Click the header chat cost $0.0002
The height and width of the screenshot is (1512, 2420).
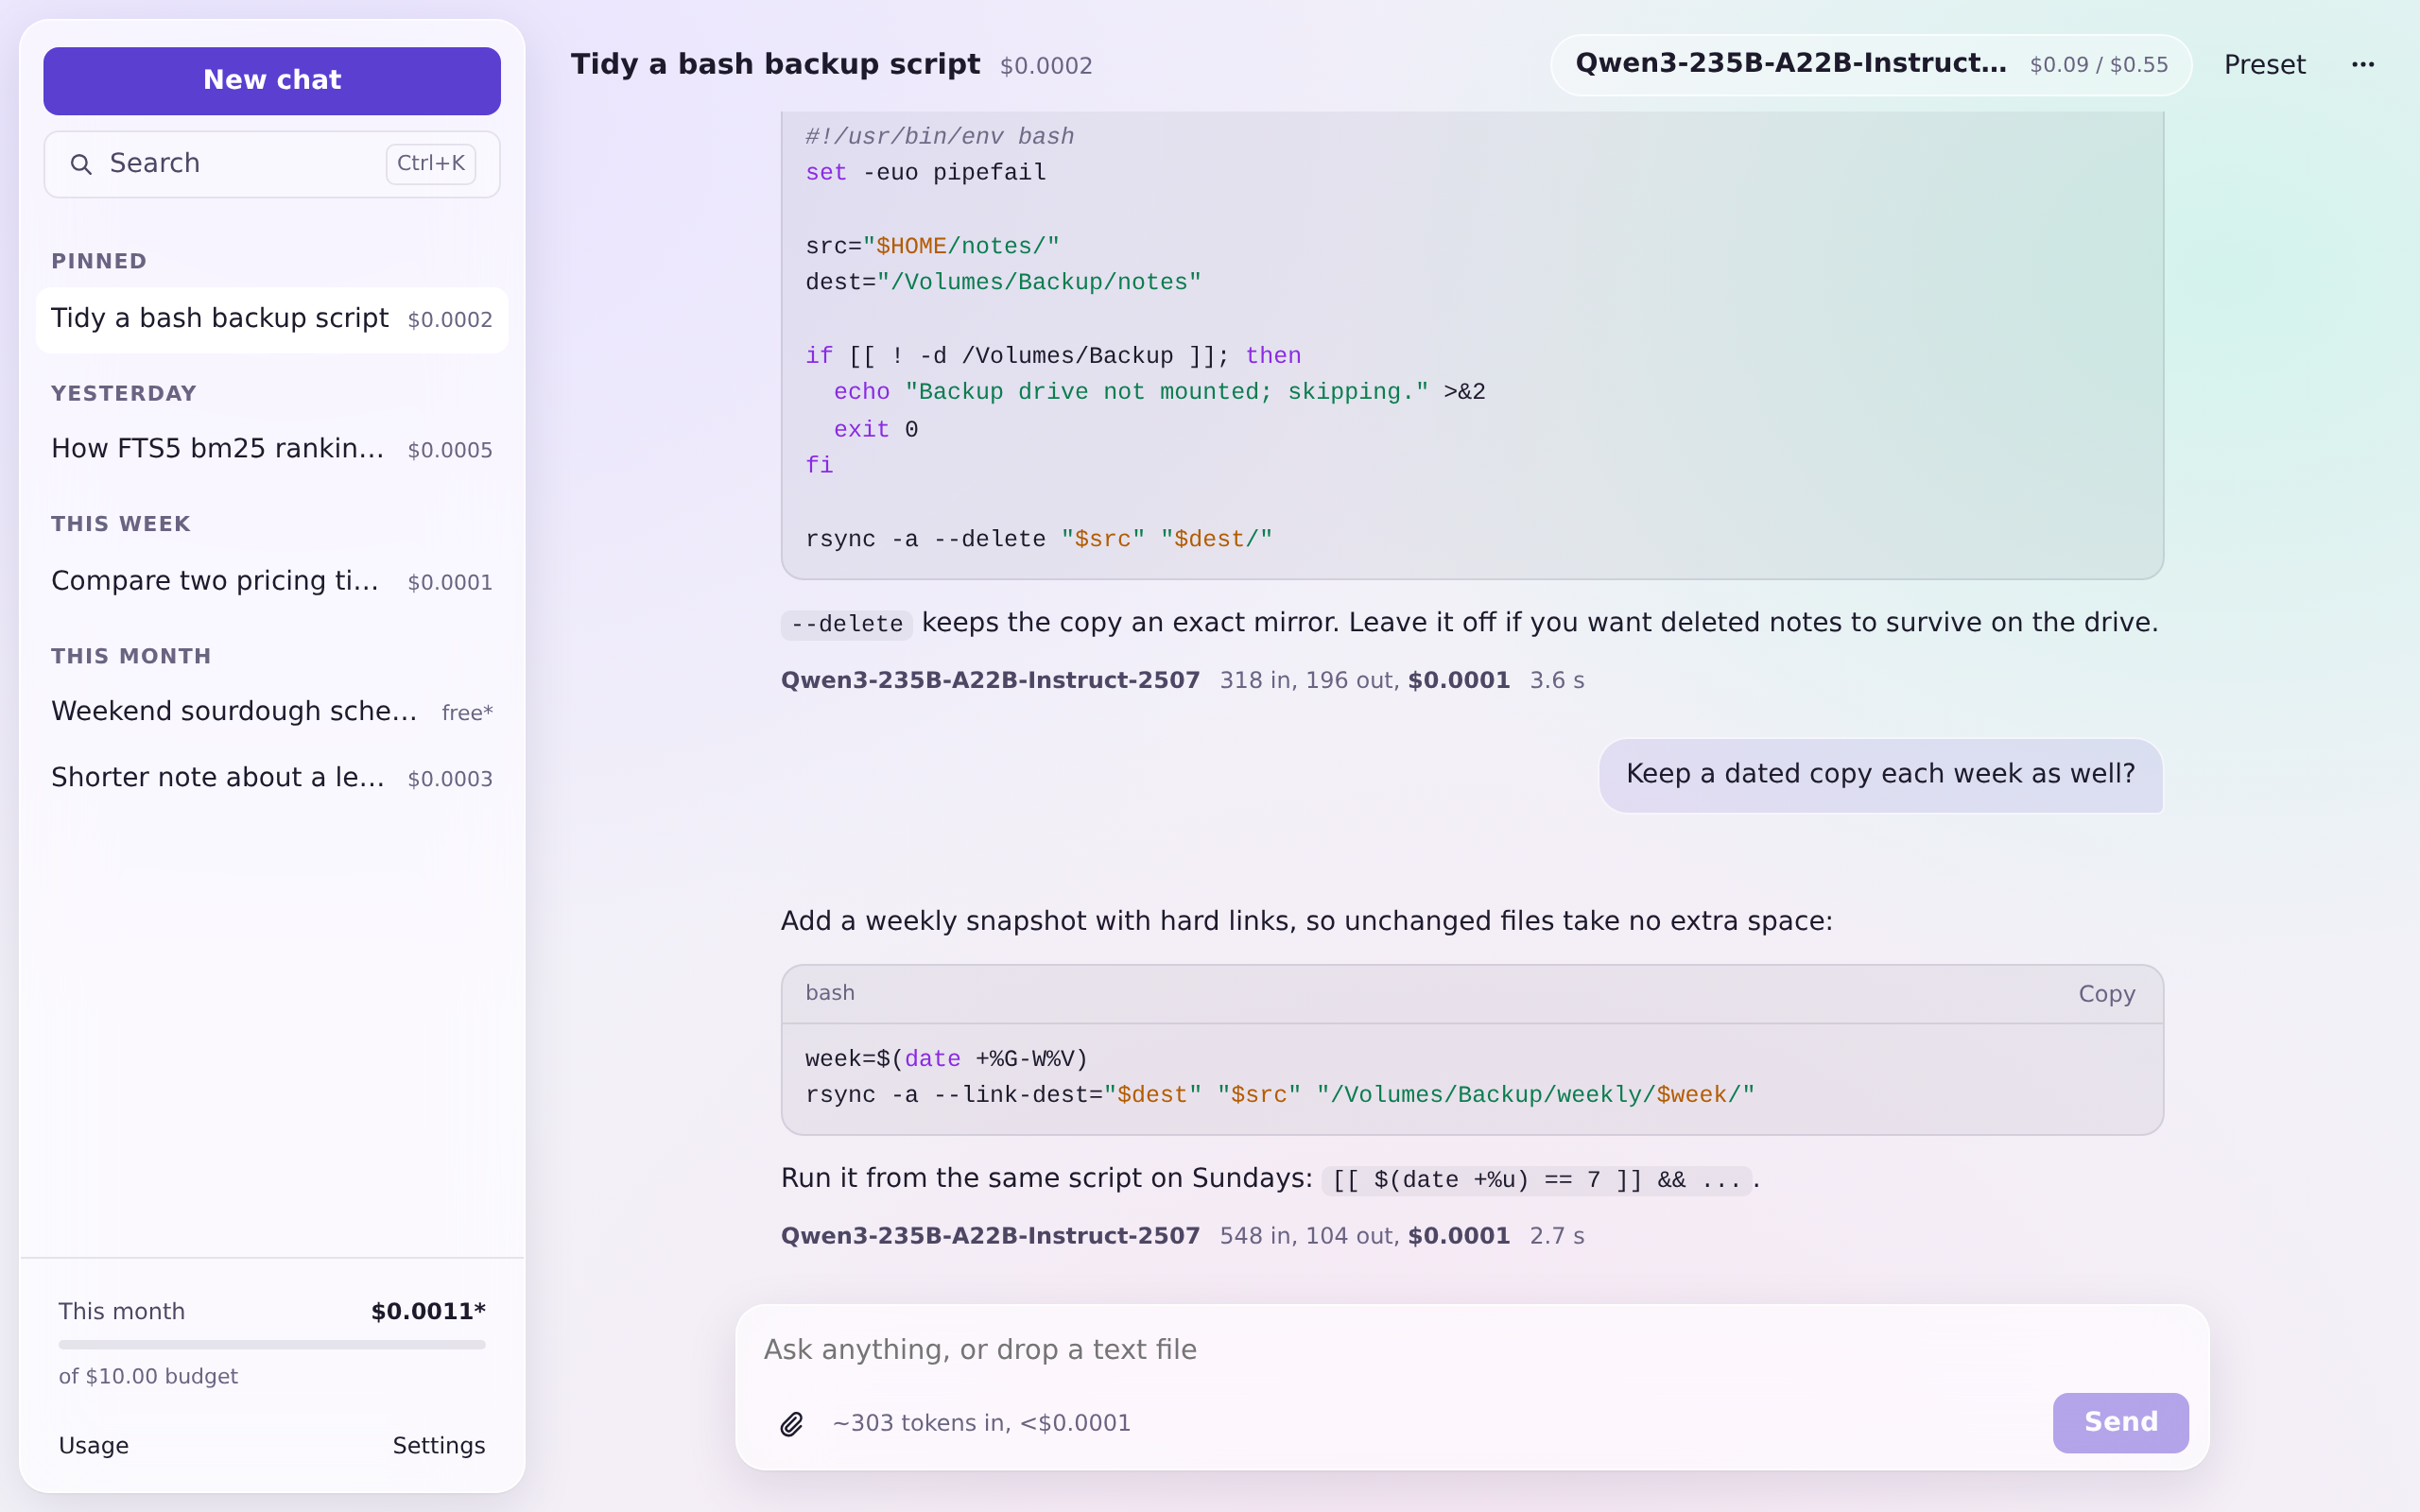pyautogui.click(x=1046, y=66)
